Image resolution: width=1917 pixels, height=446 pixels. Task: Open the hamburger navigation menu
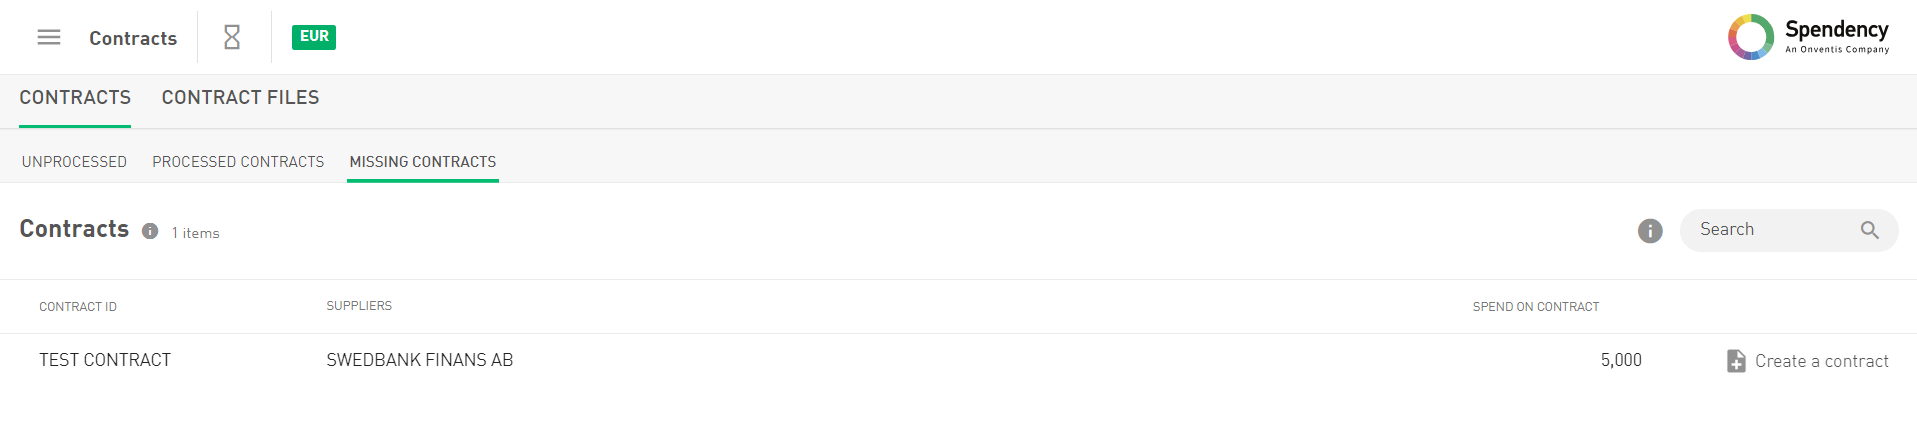(x=49, y=37)
